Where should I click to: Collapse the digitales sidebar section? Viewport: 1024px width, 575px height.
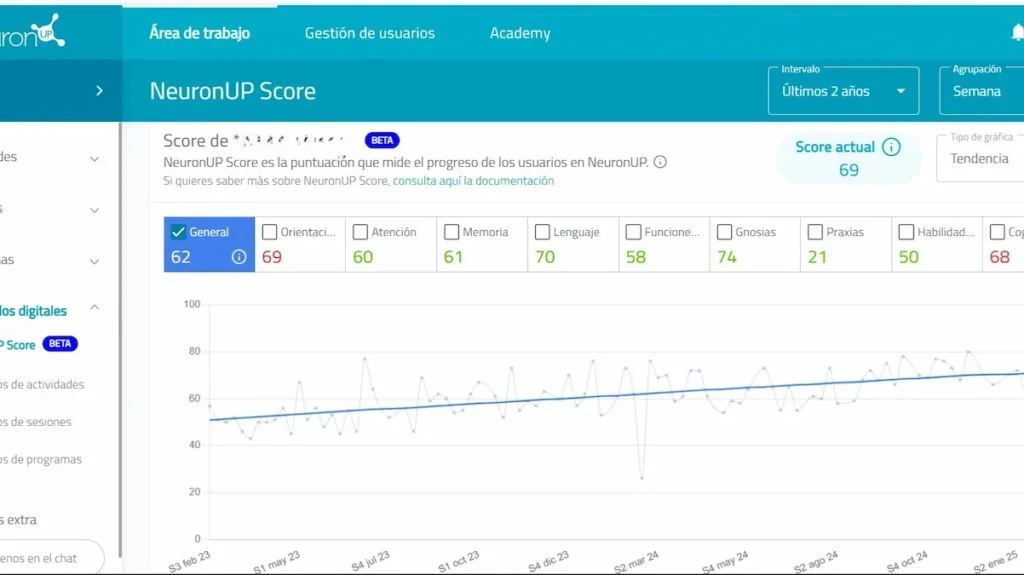(95, 308)
